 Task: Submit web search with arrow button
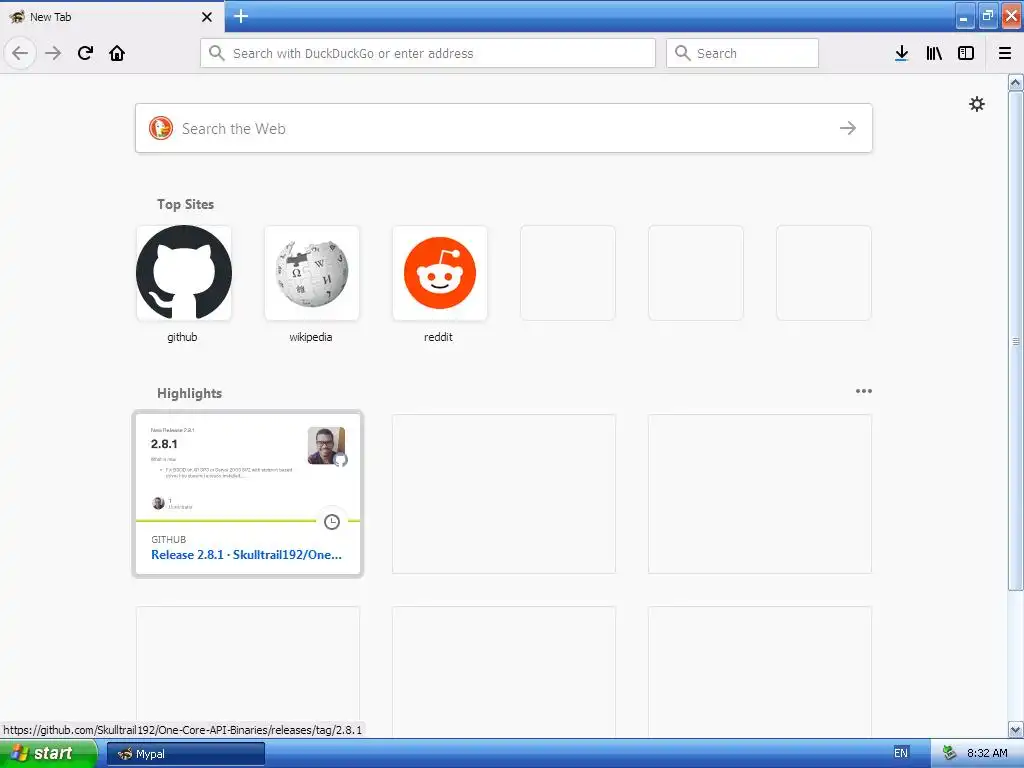click(848, 128)
